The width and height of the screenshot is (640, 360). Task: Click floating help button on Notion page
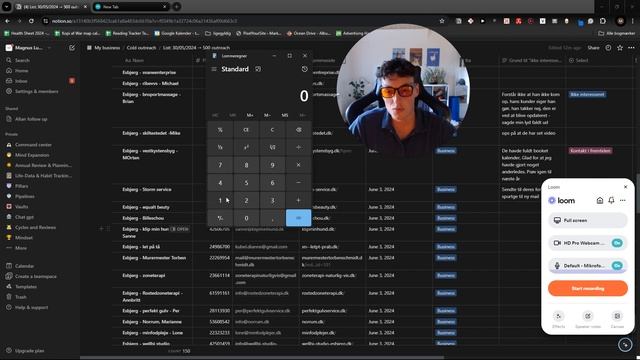[x=625, y=345]
